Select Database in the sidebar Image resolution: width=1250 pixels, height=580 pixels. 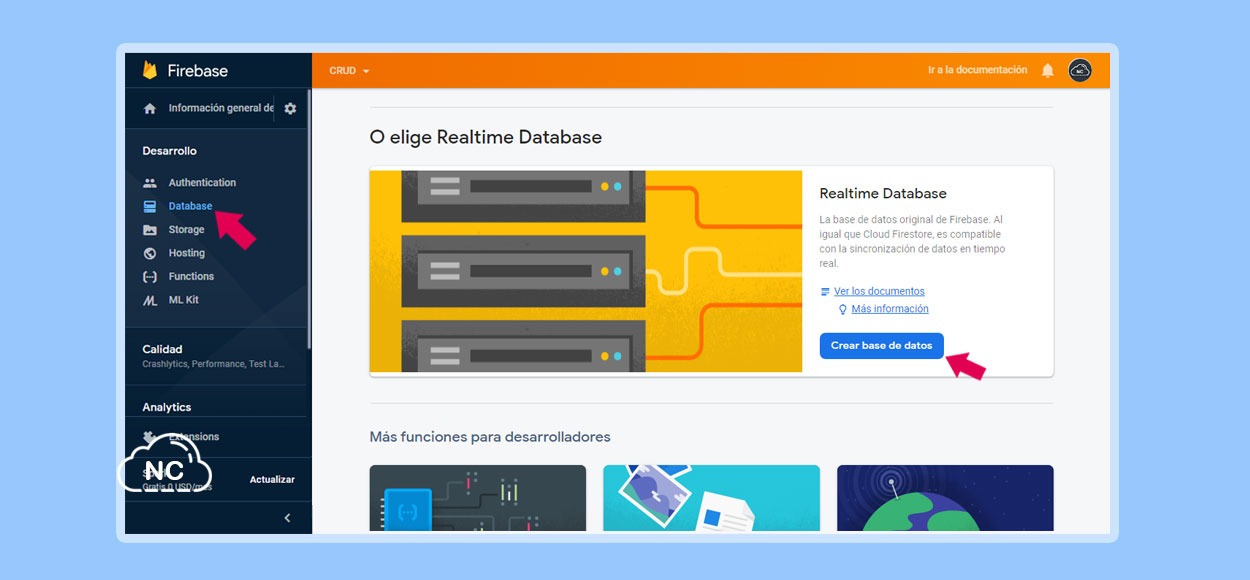coord(190,206)
